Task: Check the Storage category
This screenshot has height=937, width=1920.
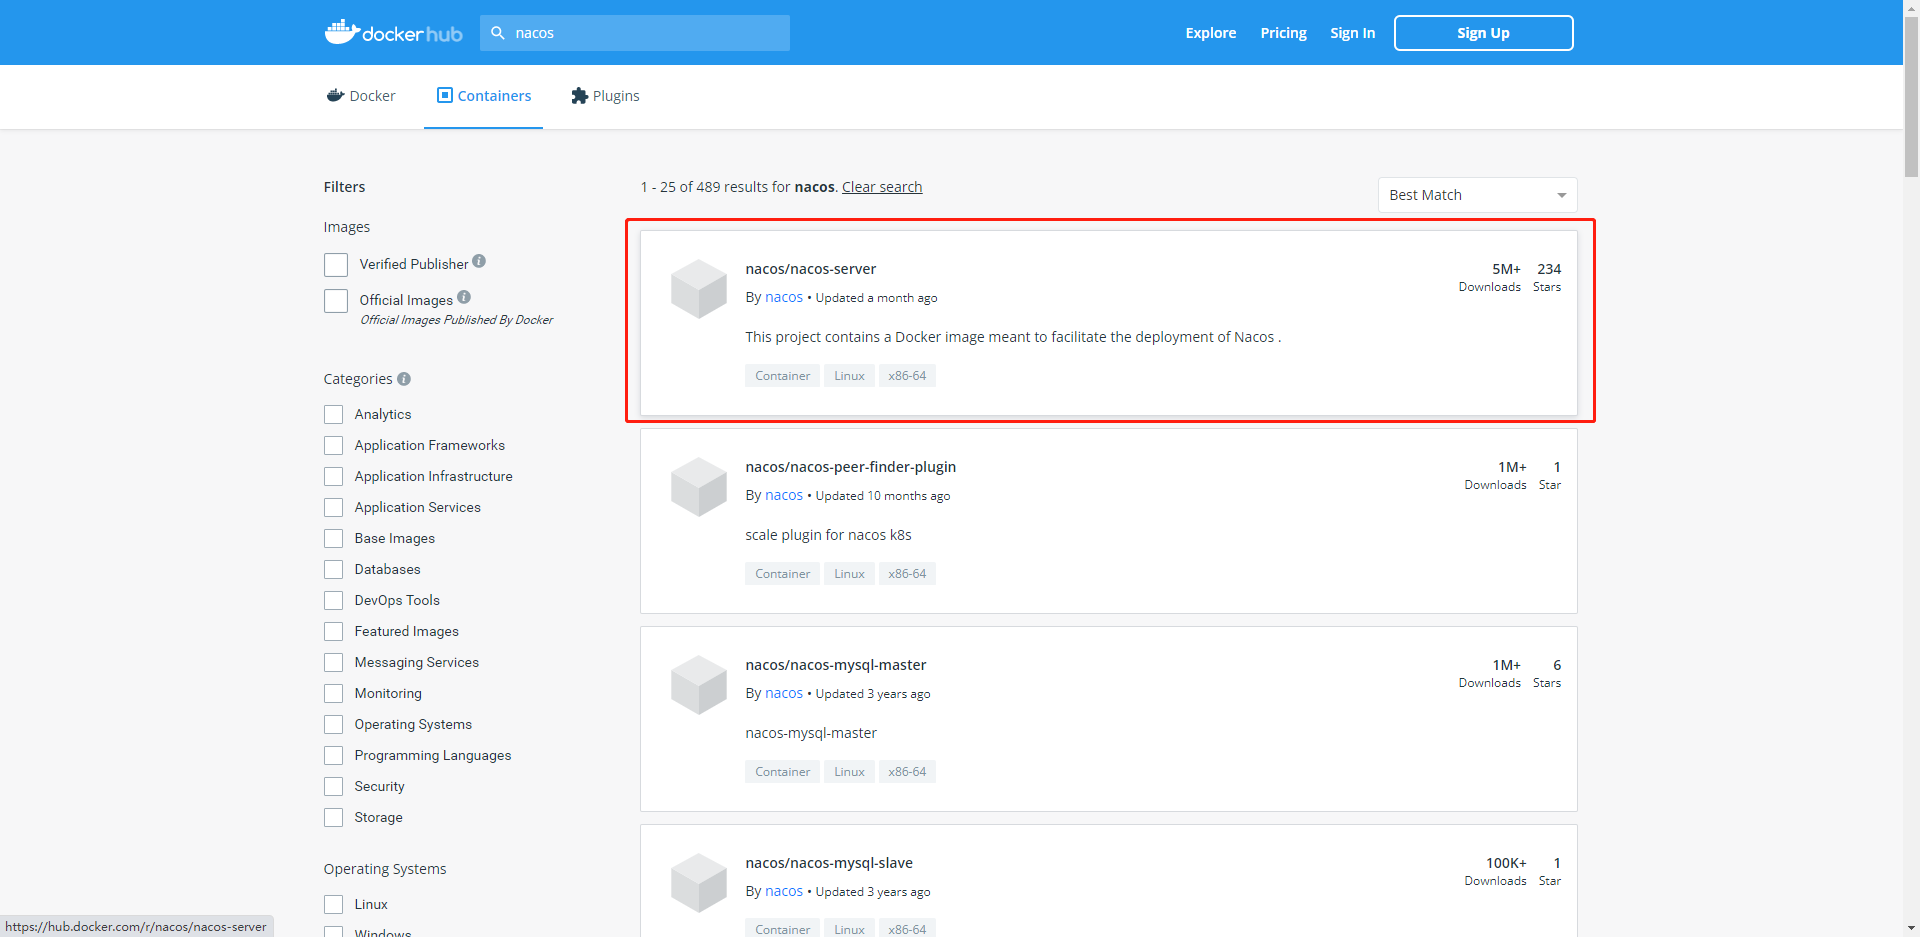Action: 334,817
